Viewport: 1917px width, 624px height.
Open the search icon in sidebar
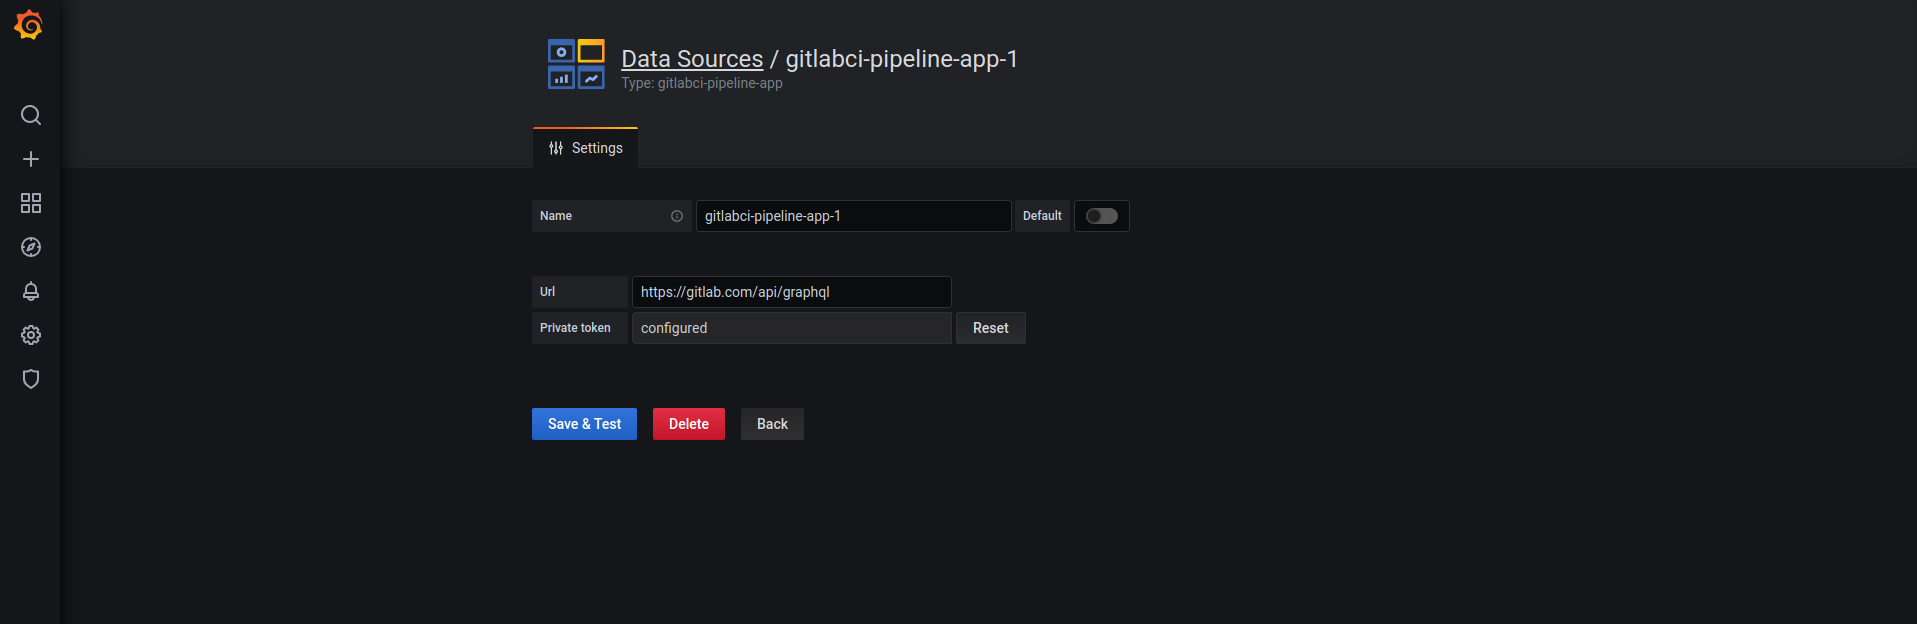(x=31, y=115)
